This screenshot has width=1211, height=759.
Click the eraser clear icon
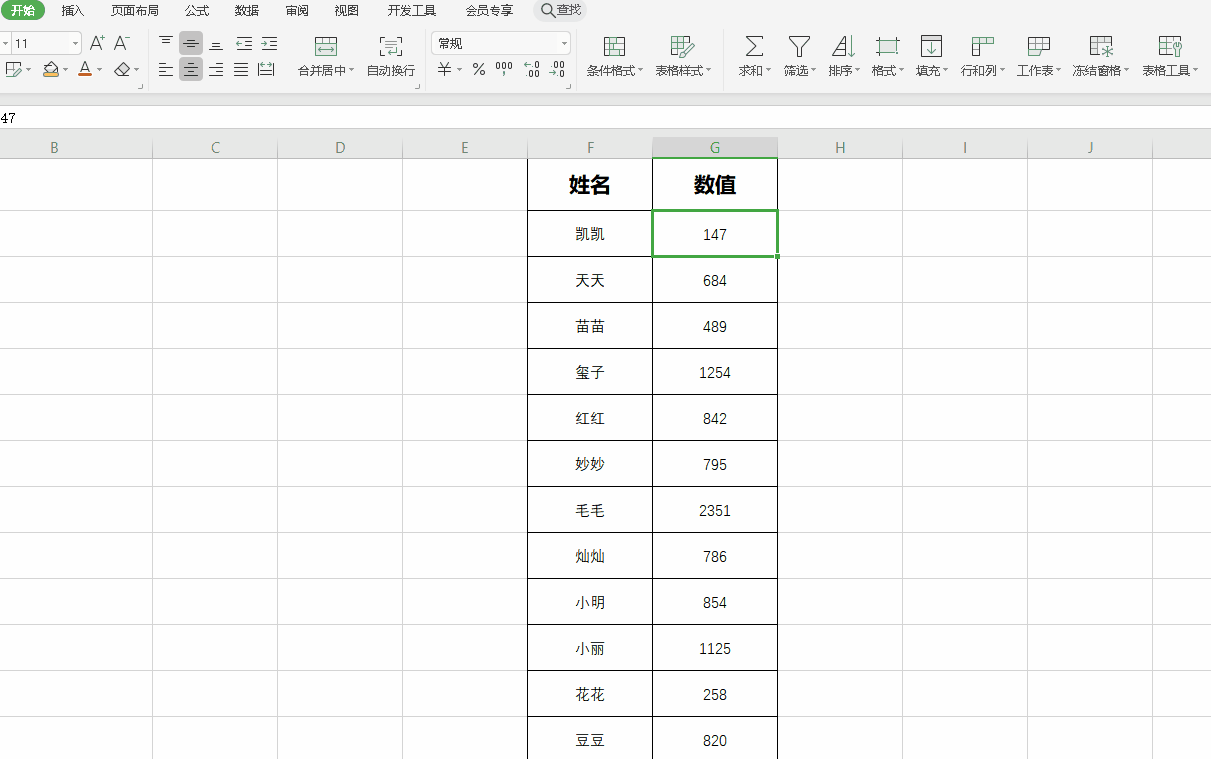[x=122, y=69]
